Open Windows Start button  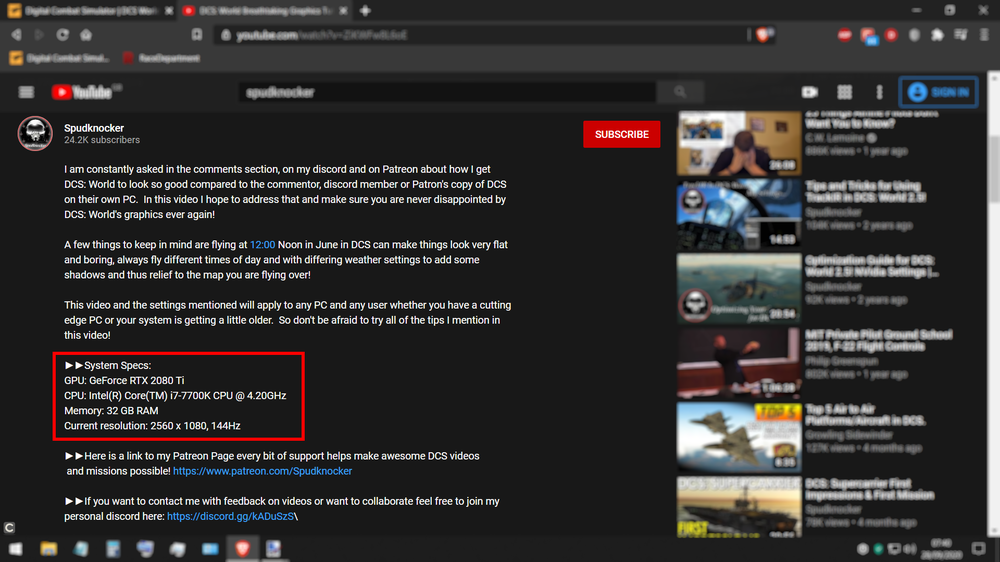[16, 549]
